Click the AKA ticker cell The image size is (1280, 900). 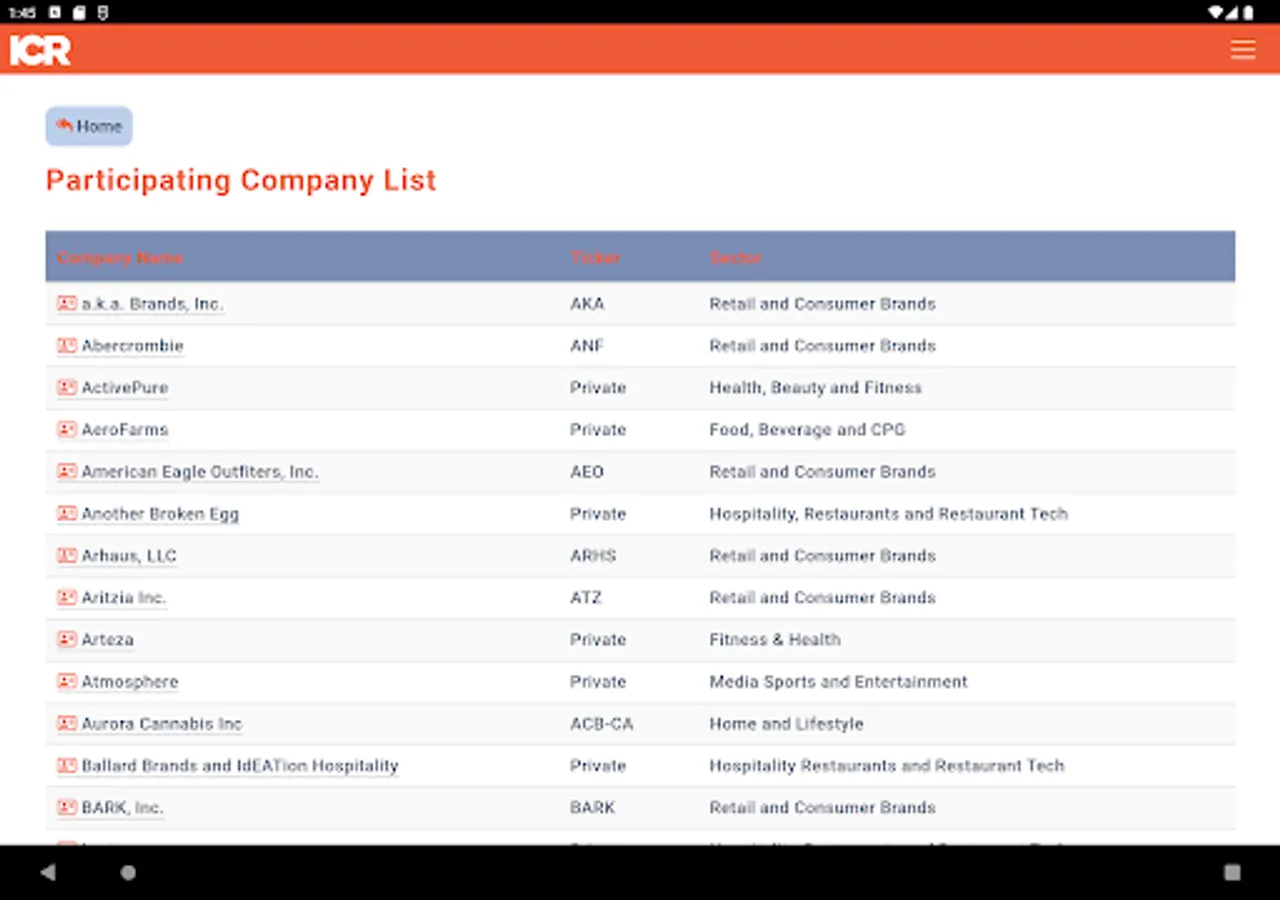587,304
